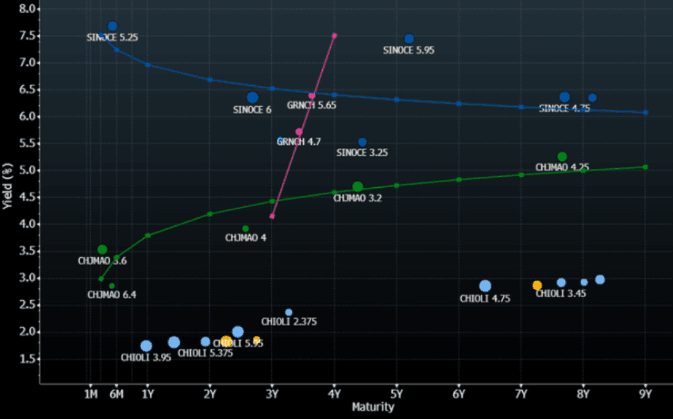
Task: Select the CHIOLI 2.375 light-blue dot
Action: tap(289, 313)
